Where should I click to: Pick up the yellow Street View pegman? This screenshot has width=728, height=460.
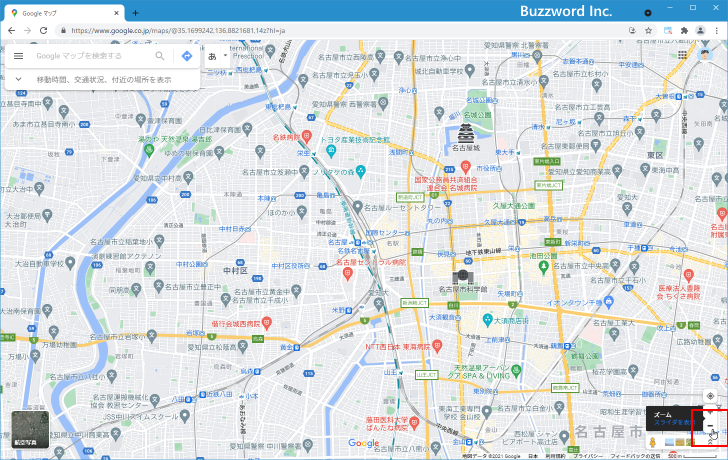(x=652, y=442)
